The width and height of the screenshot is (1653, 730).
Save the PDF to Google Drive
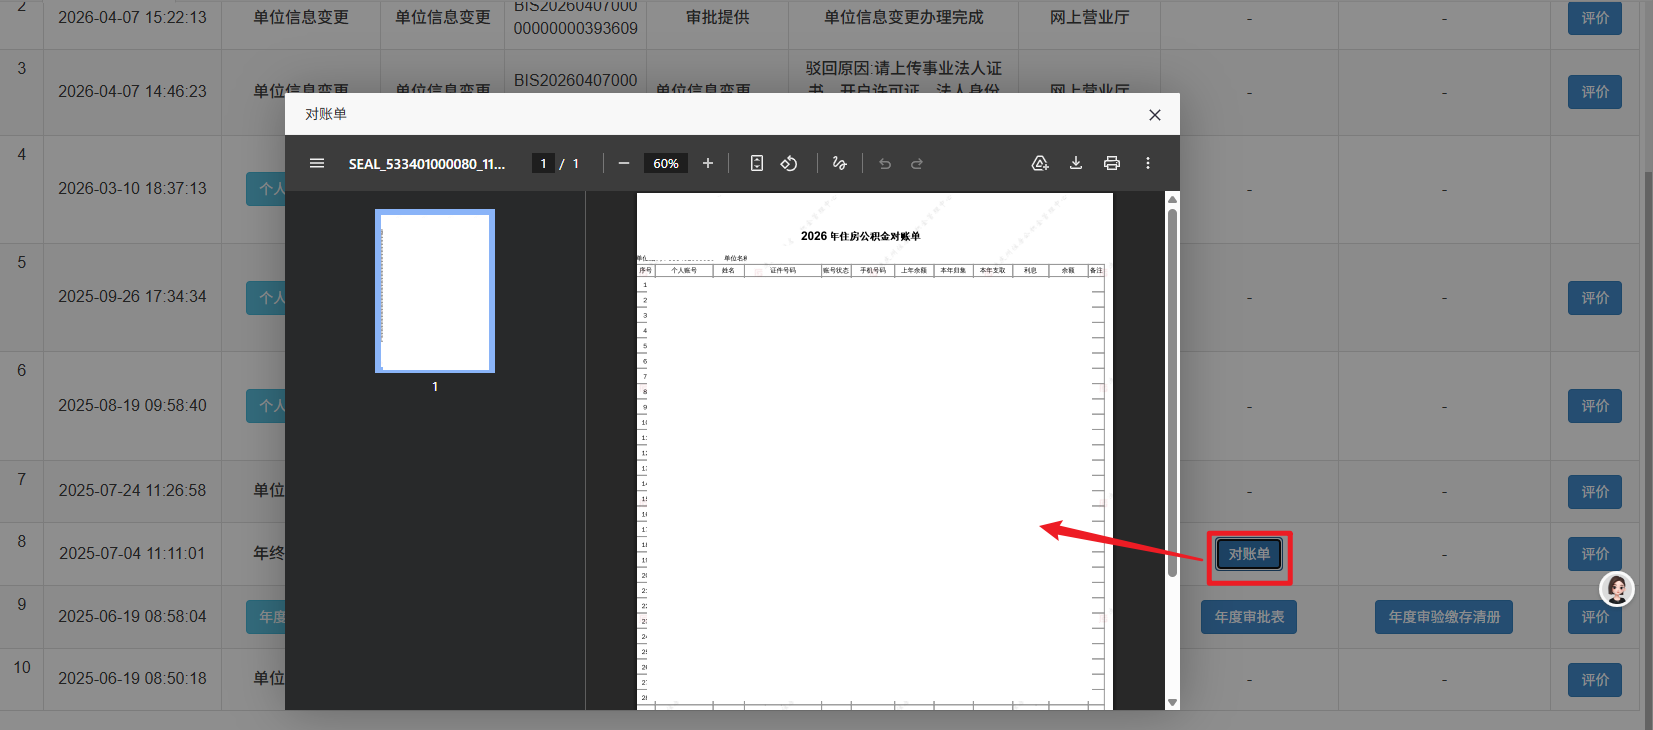(x=1040, y=163)
